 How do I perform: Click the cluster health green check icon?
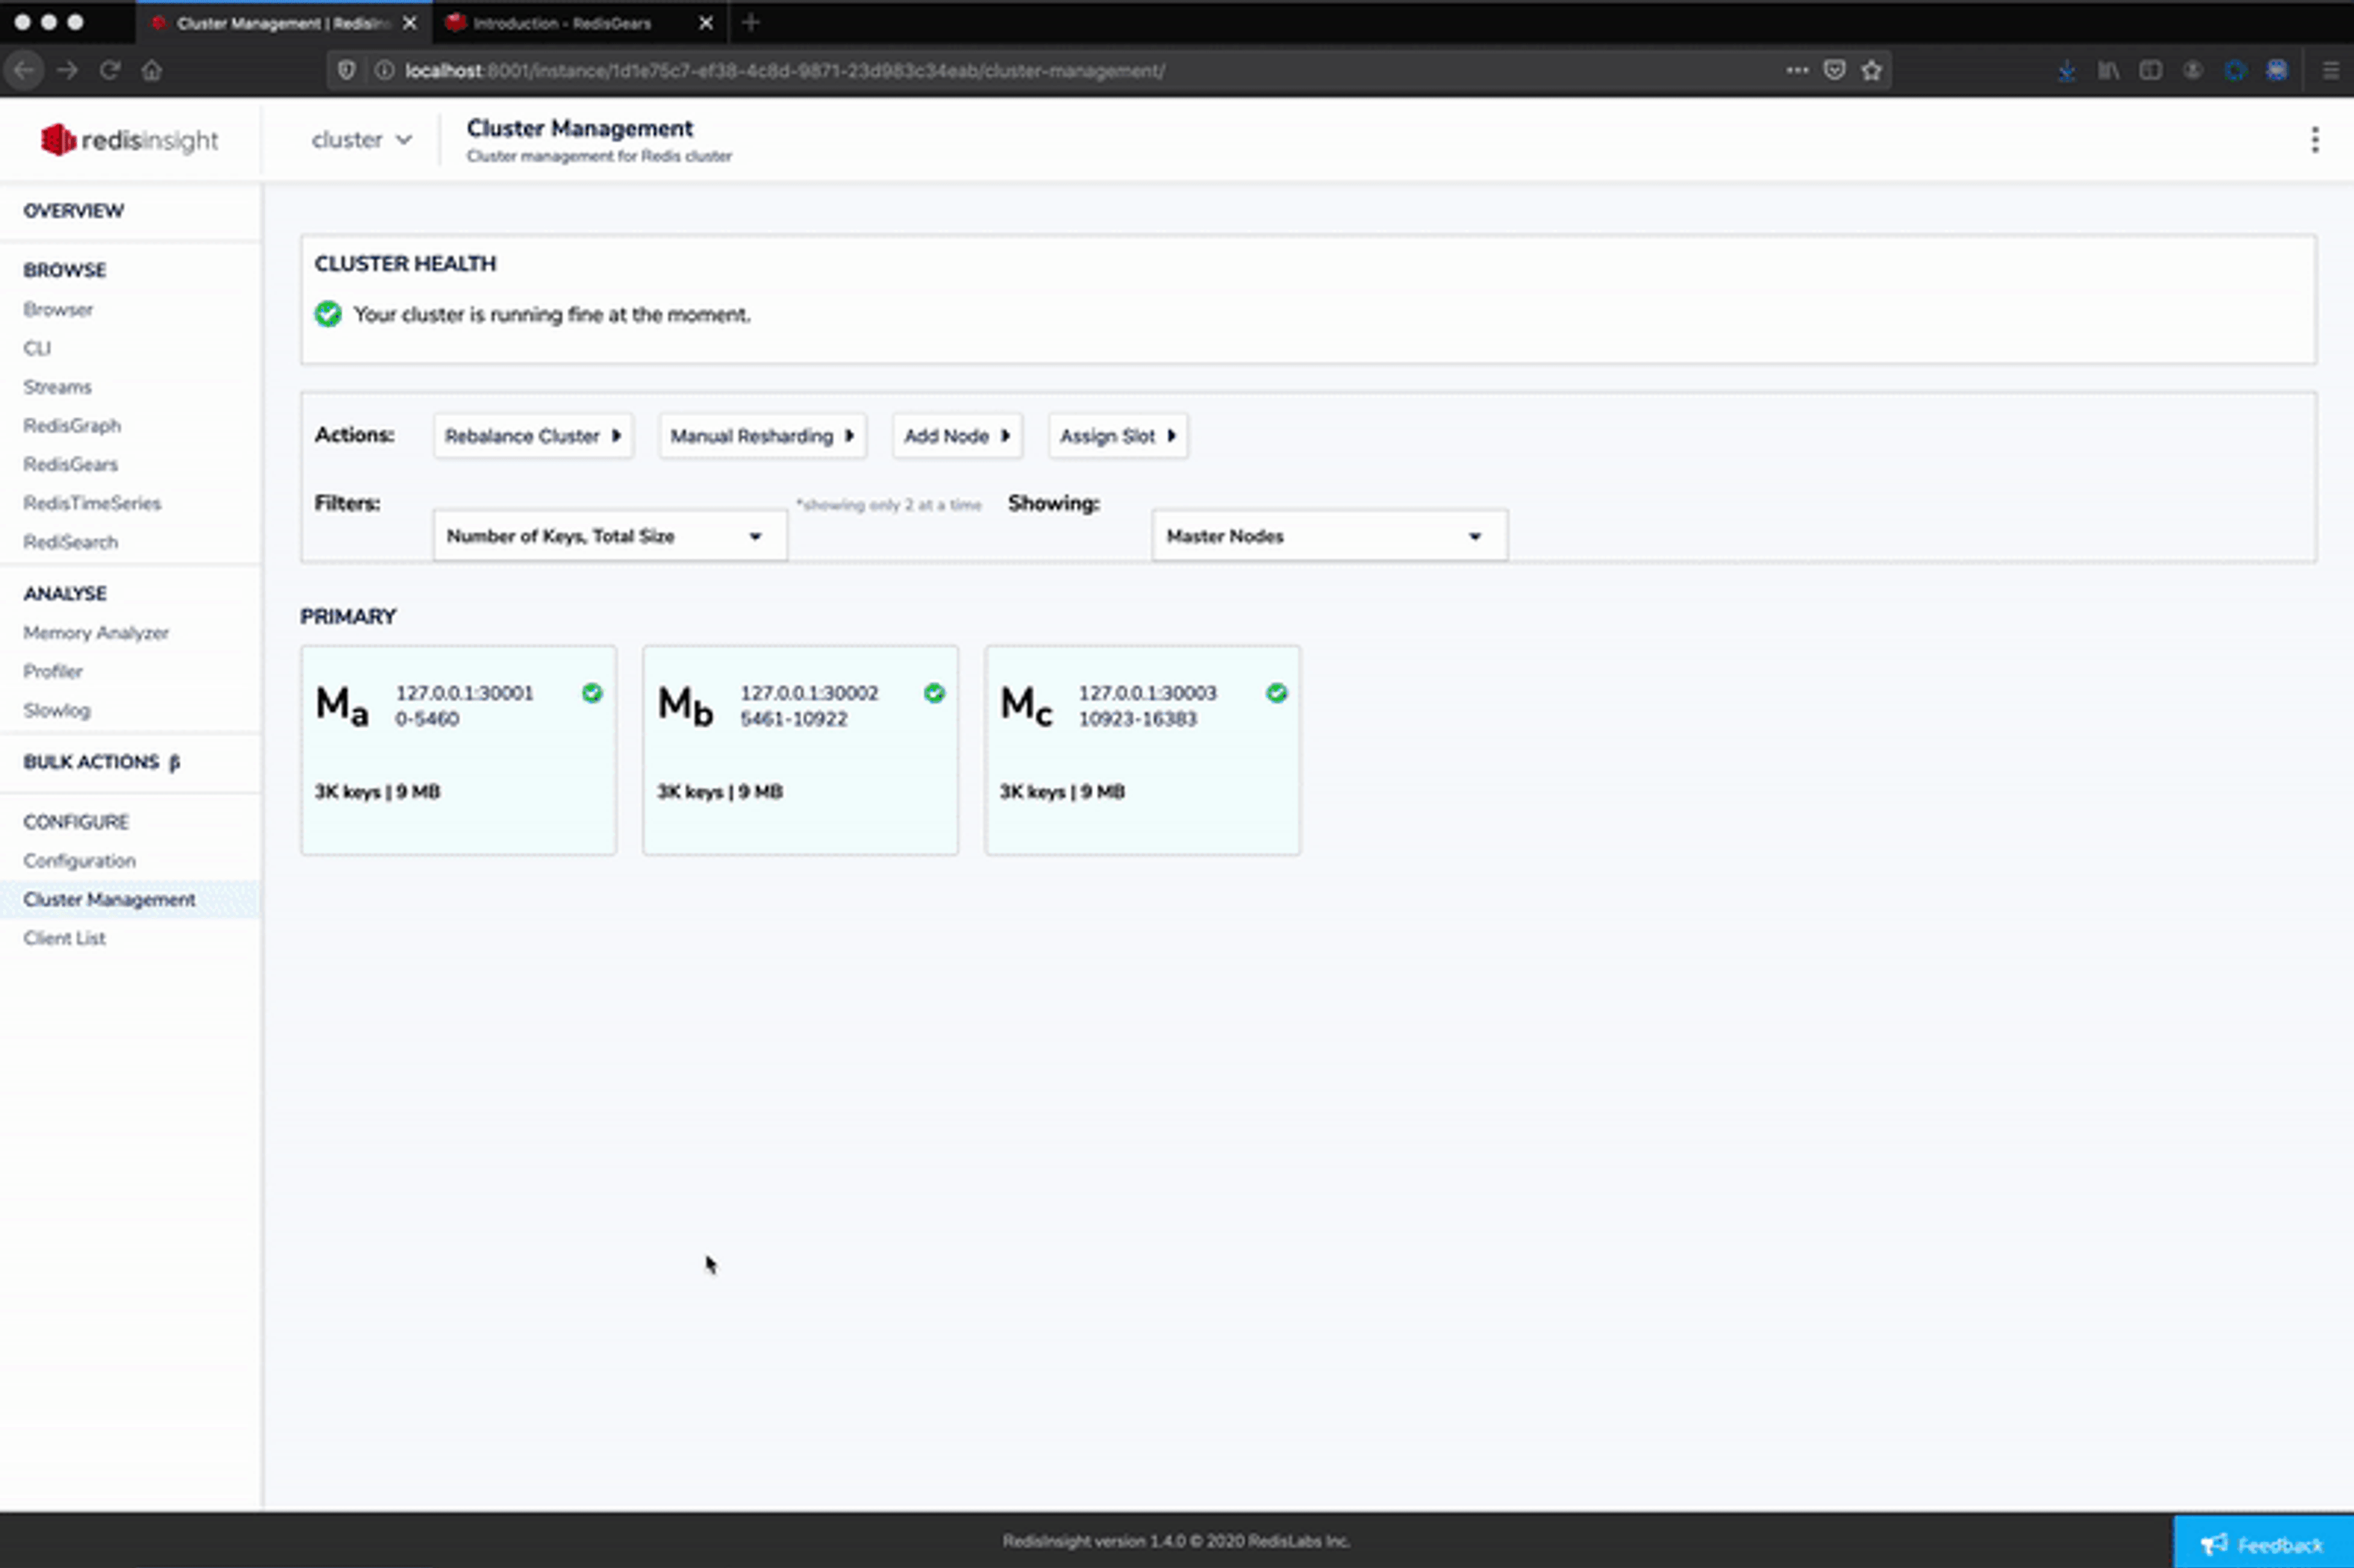pos(328,314)
